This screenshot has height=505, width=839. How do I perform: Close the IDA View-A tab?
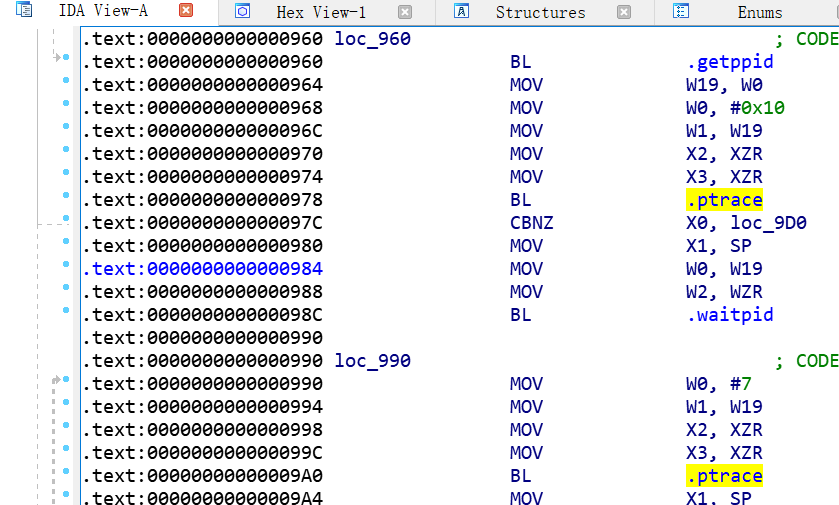click(186, 10)
